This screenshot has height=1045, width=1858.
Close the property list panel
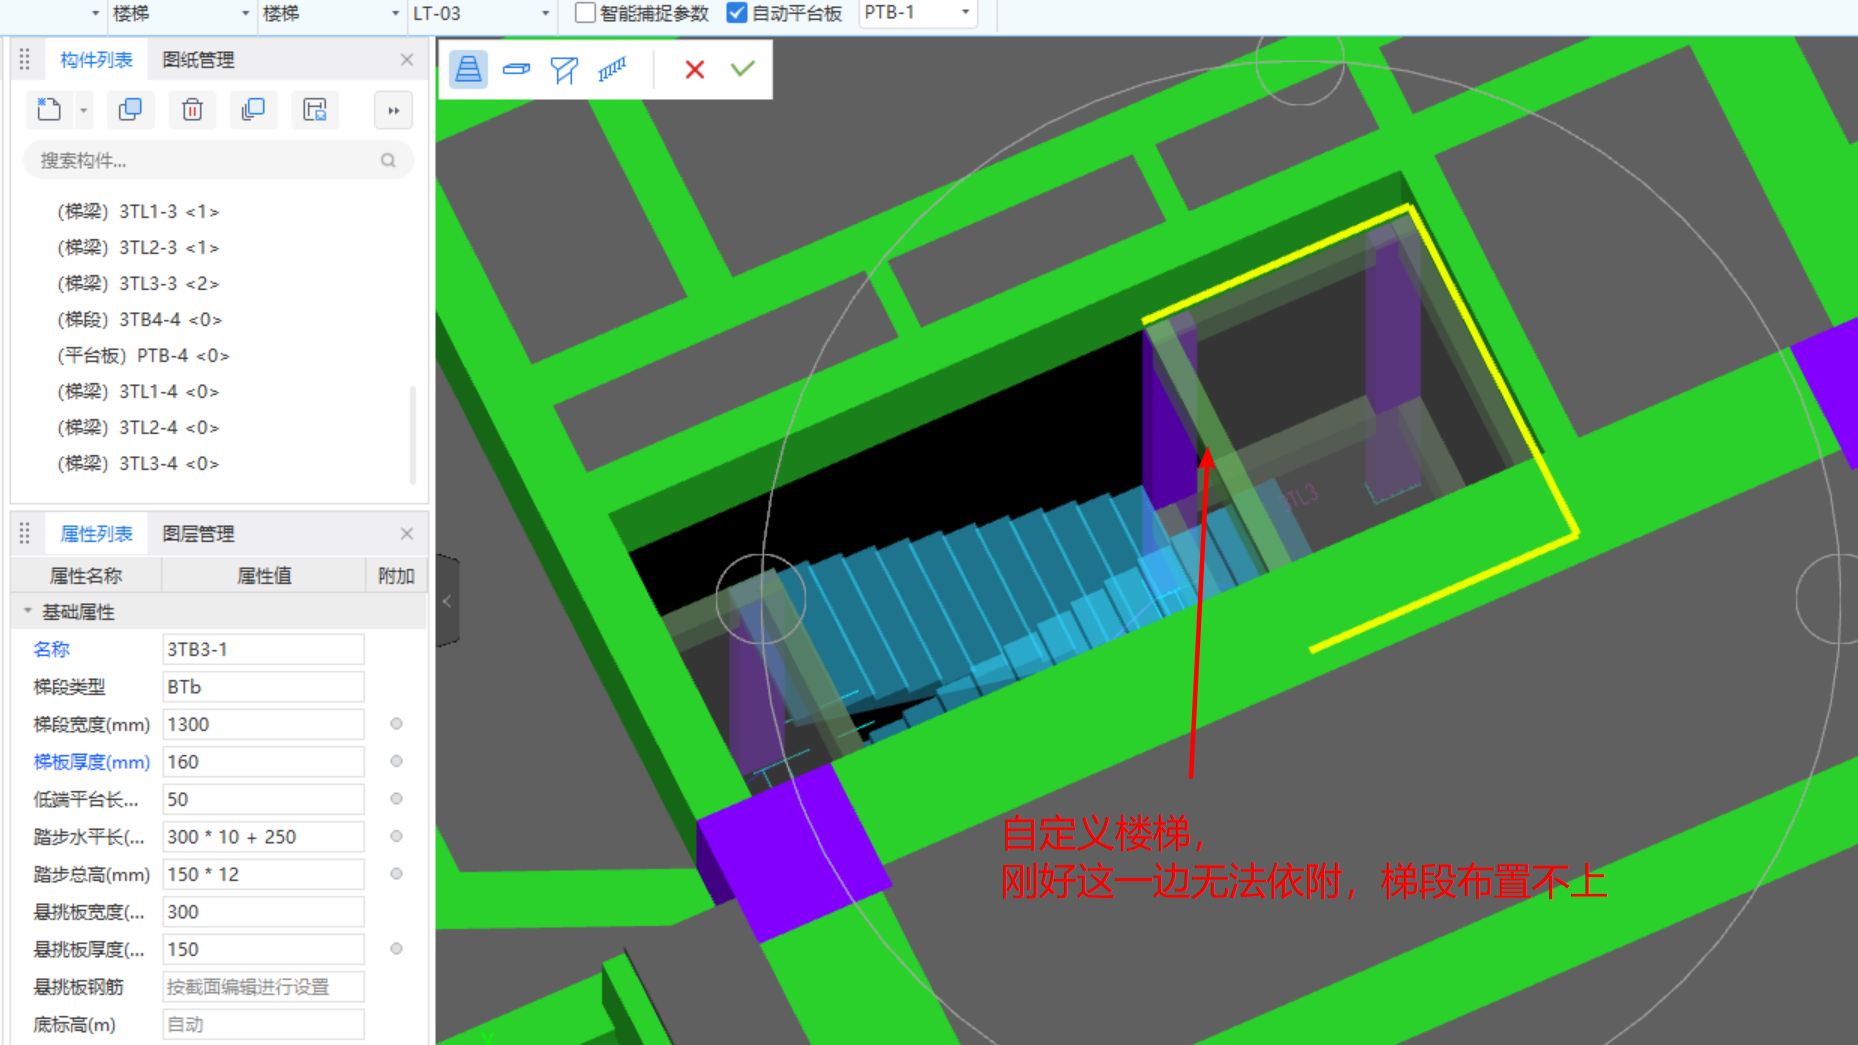click(x=407, y=534)
